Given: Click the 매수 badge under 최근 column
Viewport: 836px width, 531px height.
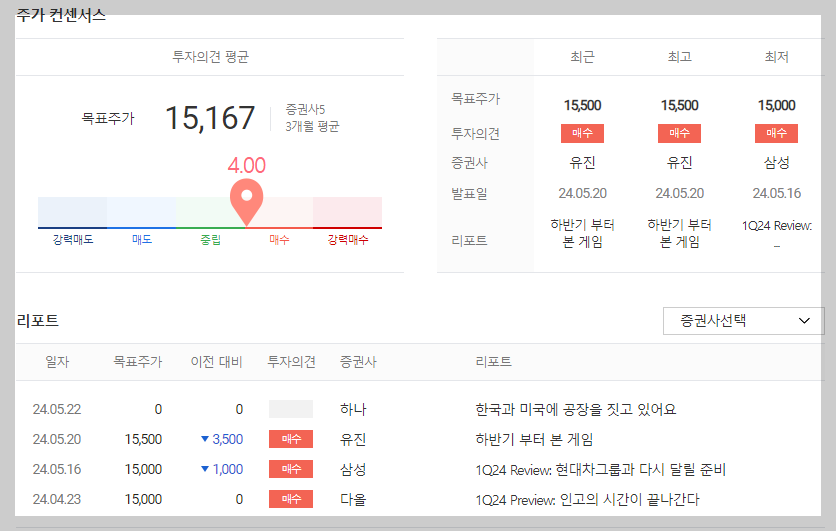Looking at the screenshot, I should (582, 133).
